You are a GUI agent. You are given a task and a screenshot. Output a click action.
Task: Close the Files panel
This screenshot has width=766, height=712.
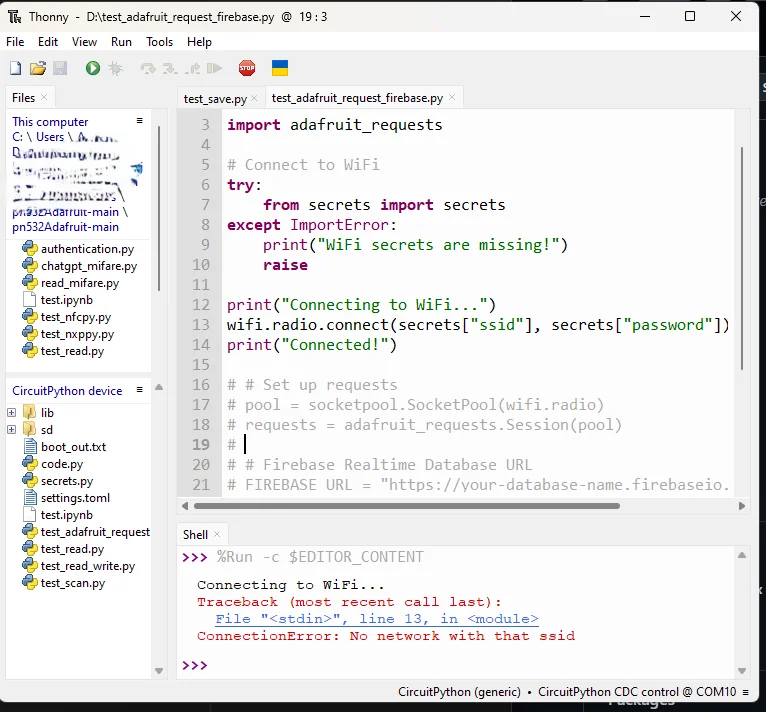coord(44,97)
